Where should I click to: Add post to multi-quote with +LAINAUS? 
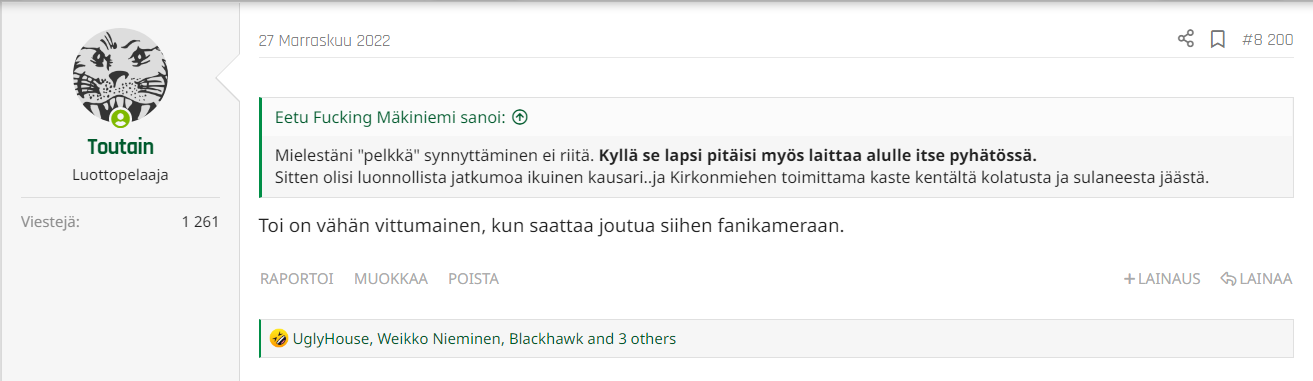click(1162, 279)
